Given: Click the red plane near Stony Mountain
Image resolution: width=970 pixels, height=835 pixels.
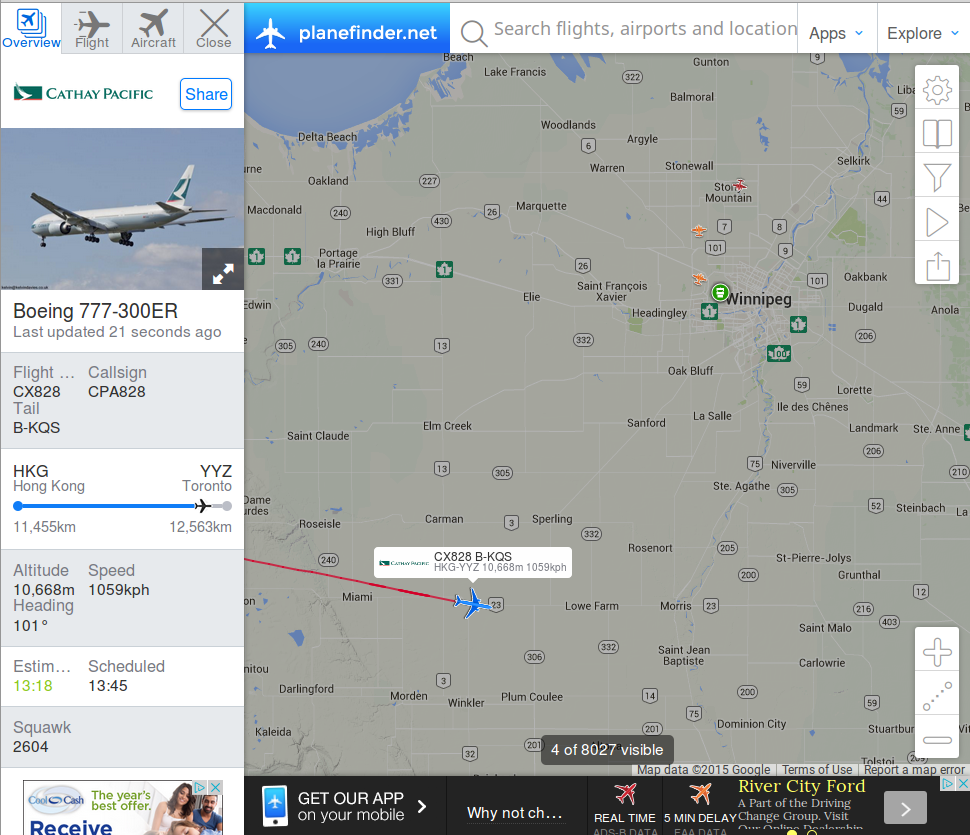Looking at the screenshot, I should (x=739, y=185).
